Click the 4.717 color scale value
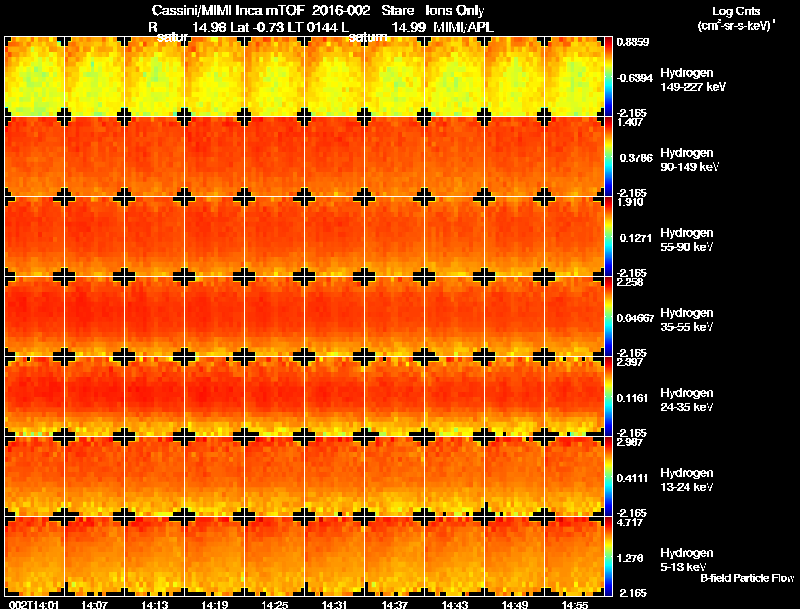This screenshot has height=609, width=800. click(631, 522)
